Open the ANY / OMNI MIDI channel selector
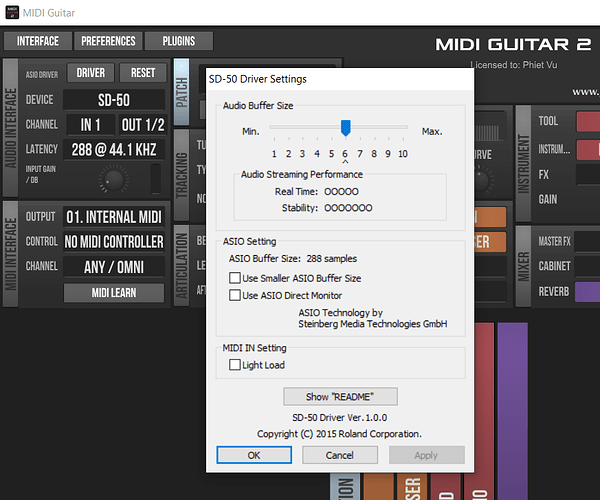Screen dimensions: 600x500 [x=114, y=267]
